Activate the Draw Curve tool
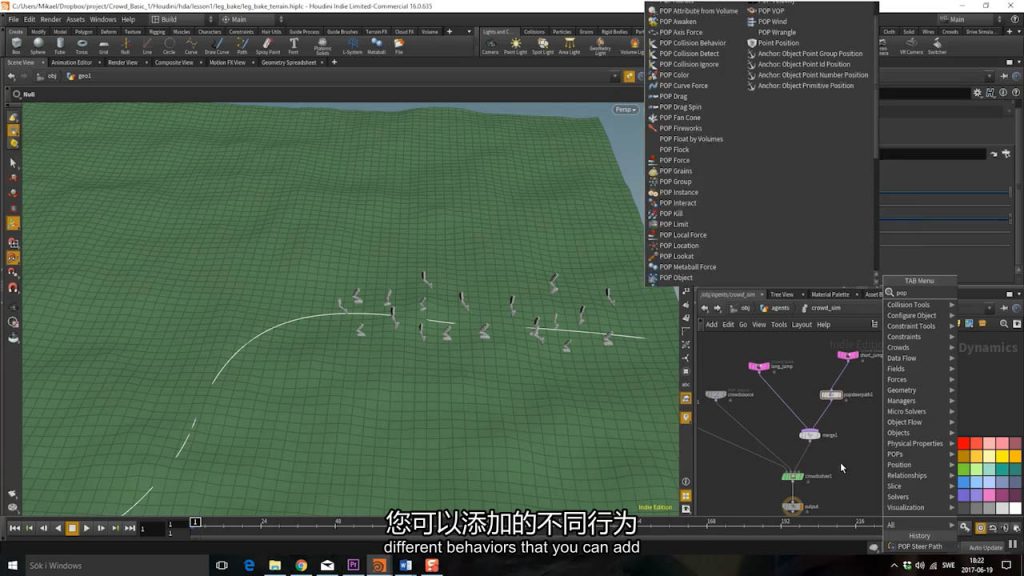Image resolution: width=1024 pixels, height=576 pixels. [217, 45]
